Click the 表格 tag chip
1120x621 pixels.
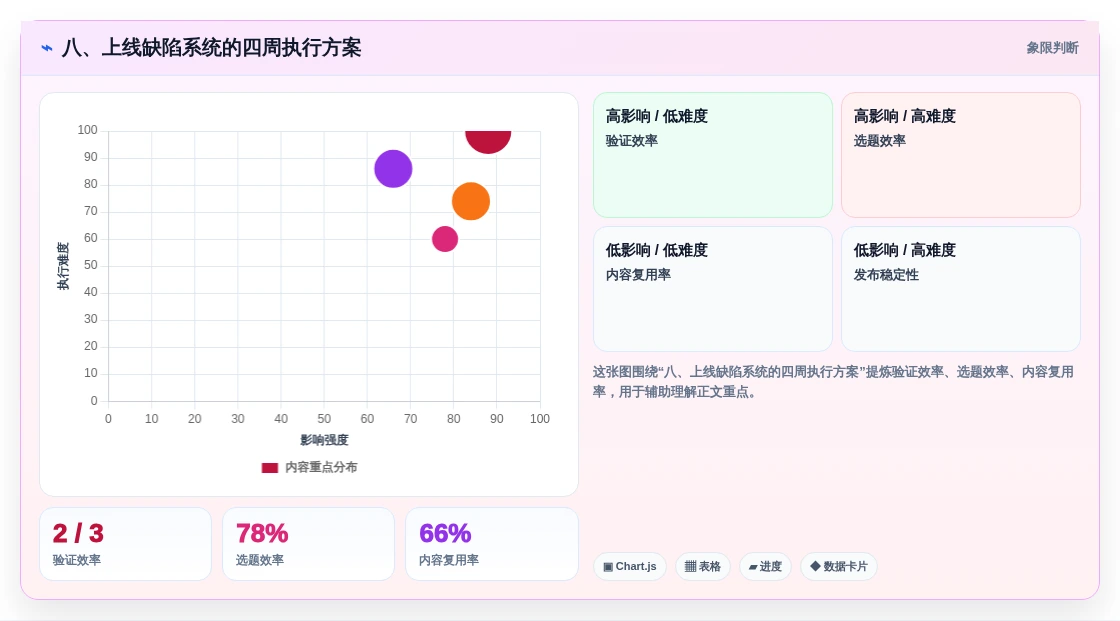pos(703,567)
